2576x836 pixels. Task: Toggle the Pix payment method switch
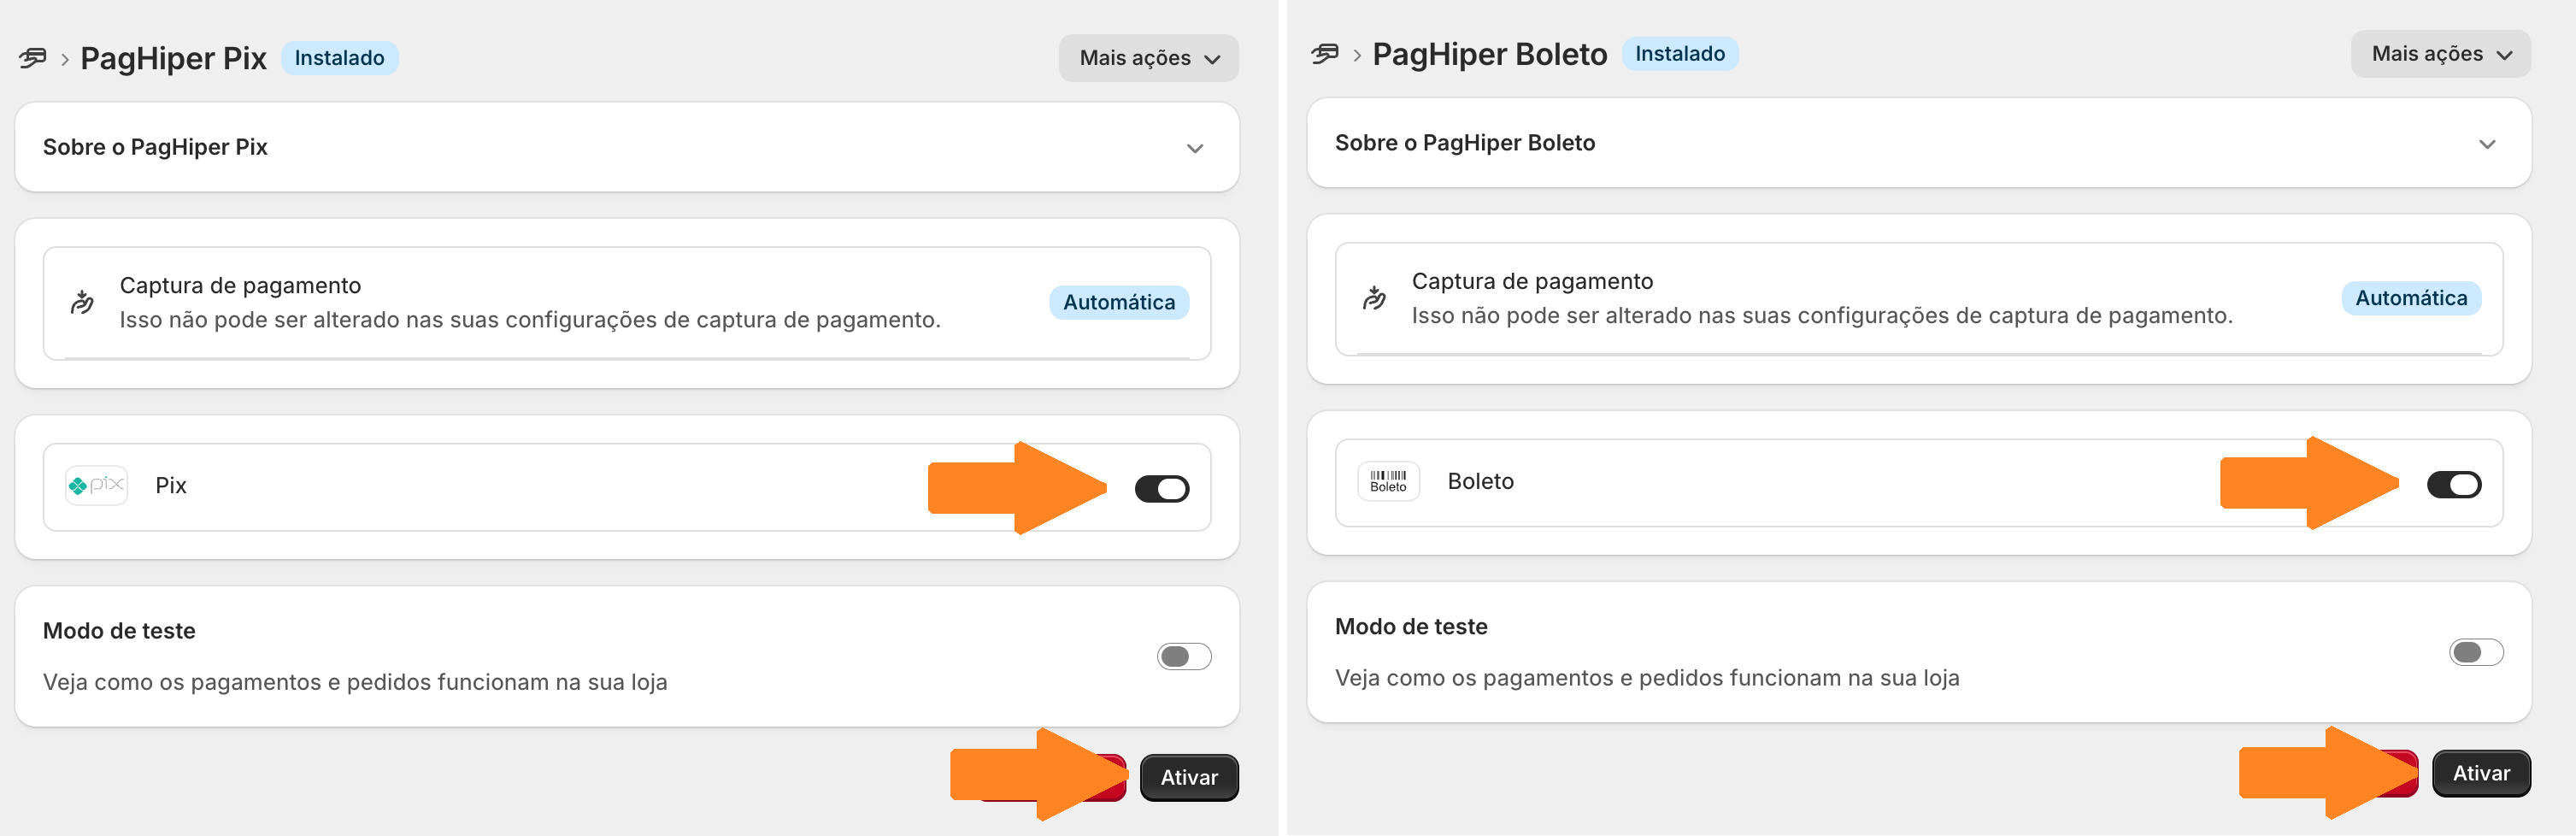[1162, 489]
